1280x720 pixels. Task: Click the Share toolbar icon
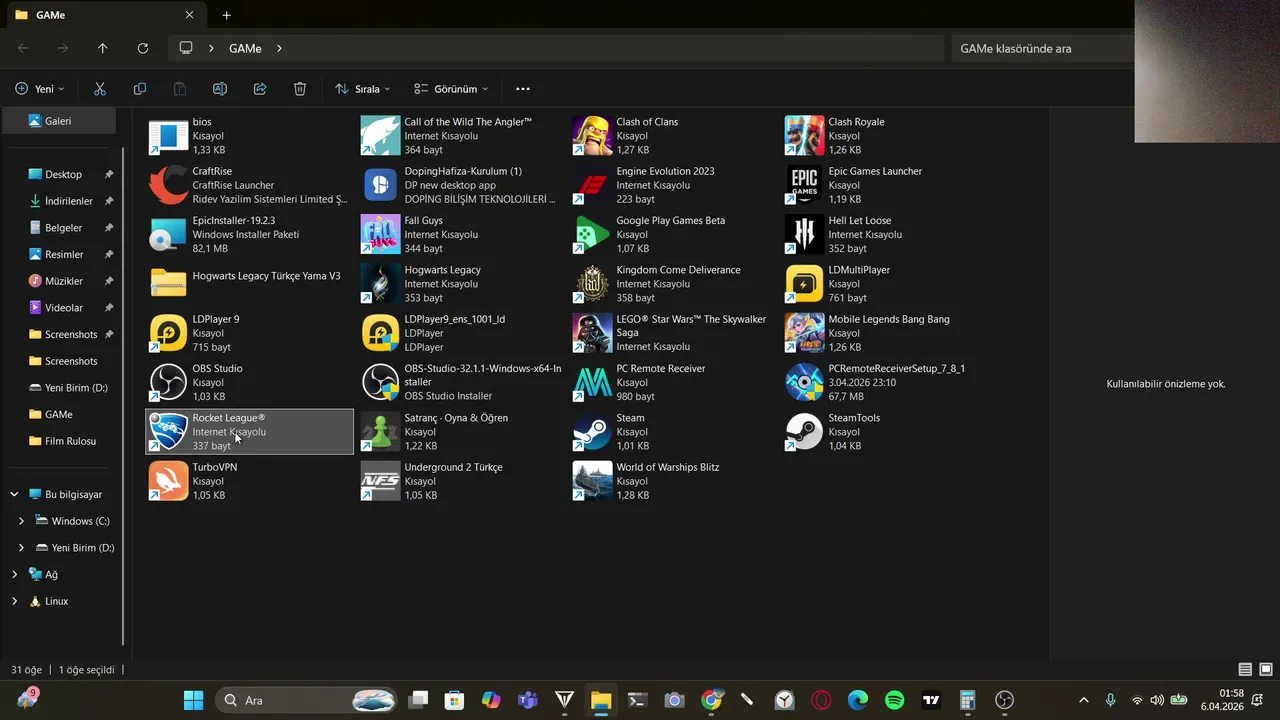coord(260,89)
